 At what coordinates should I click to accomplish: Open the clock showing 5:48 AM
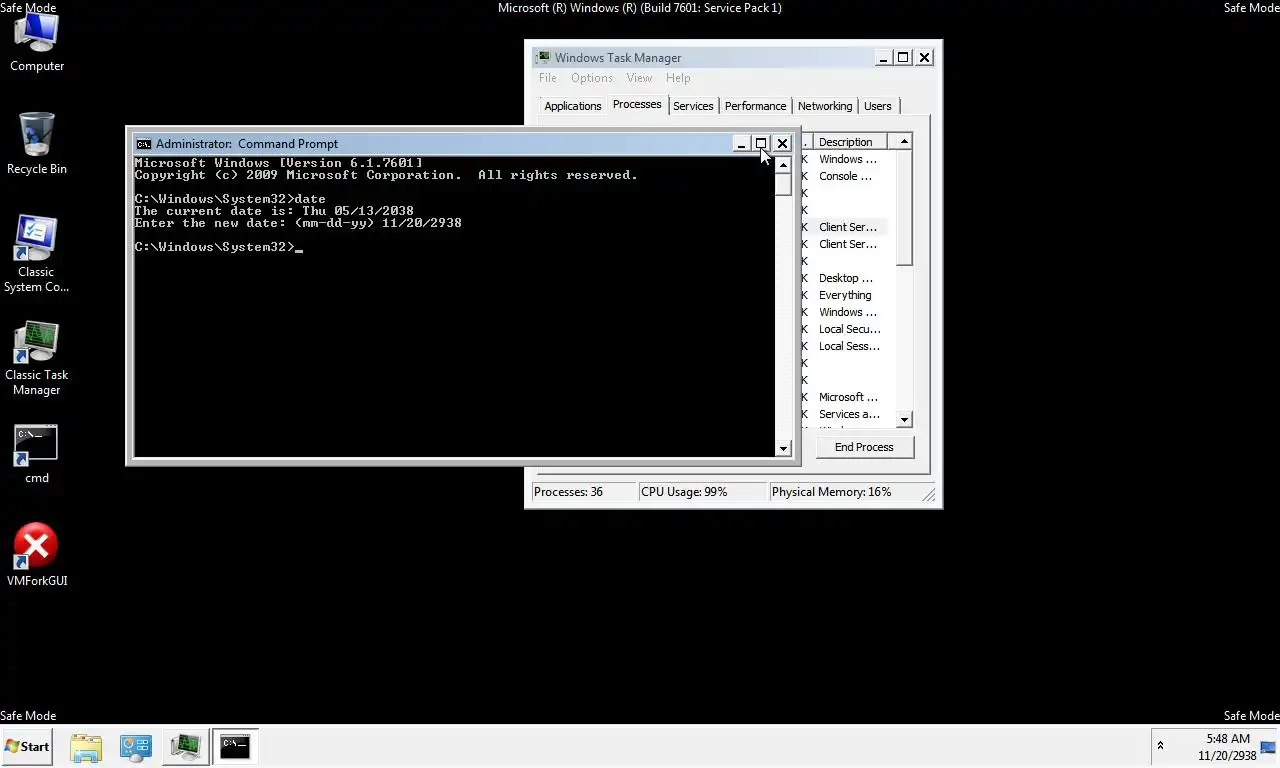click(x=1227, y=747)
